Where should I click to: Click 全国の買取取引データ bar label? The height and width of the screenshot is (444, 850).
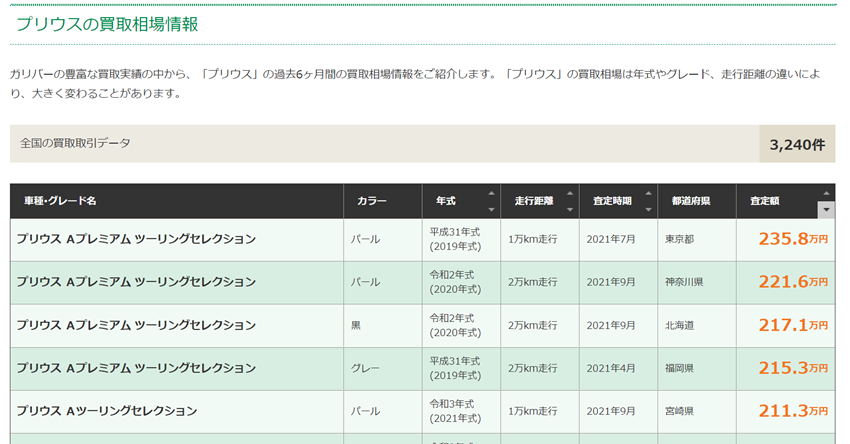point(75,144)
